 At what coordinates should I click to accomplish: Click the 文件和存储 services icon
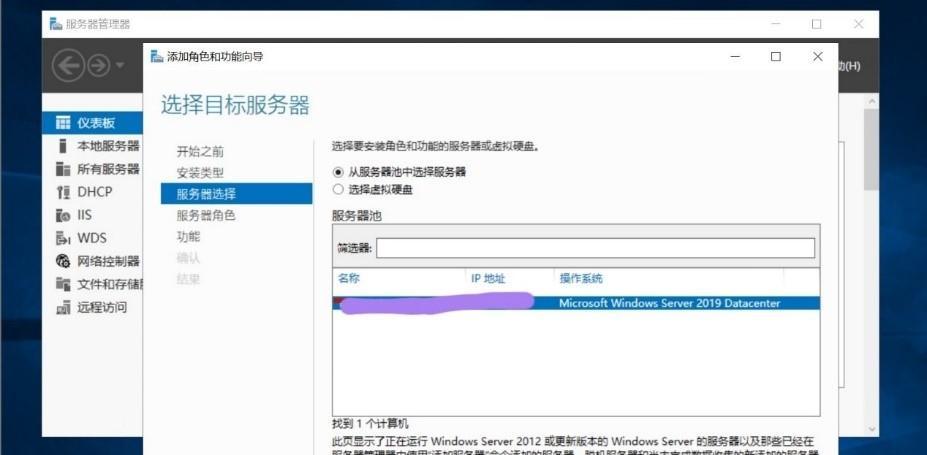[63, 284]
